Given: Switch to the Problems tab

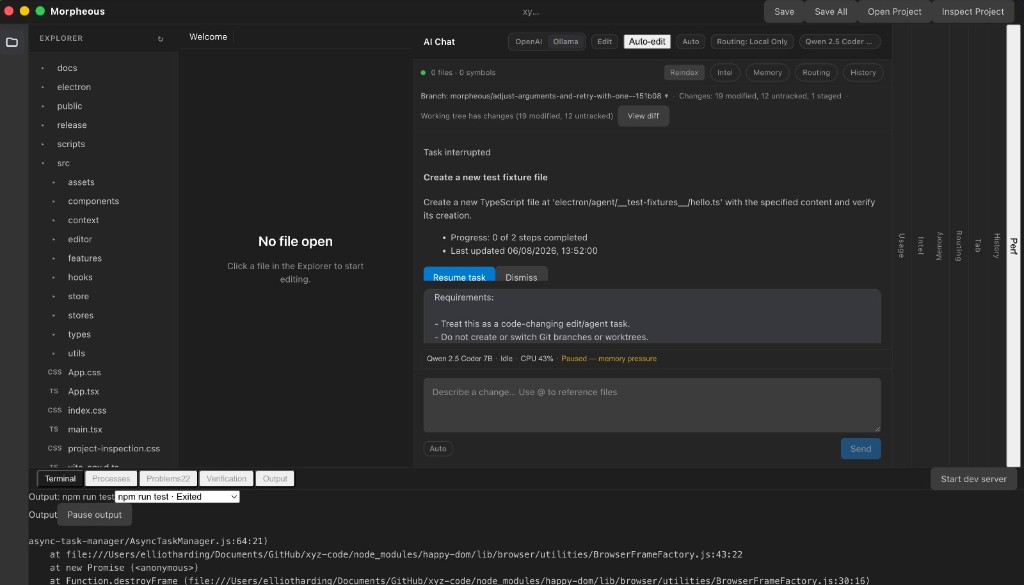Looking at the screenshot, I should [x=168, y=479].
